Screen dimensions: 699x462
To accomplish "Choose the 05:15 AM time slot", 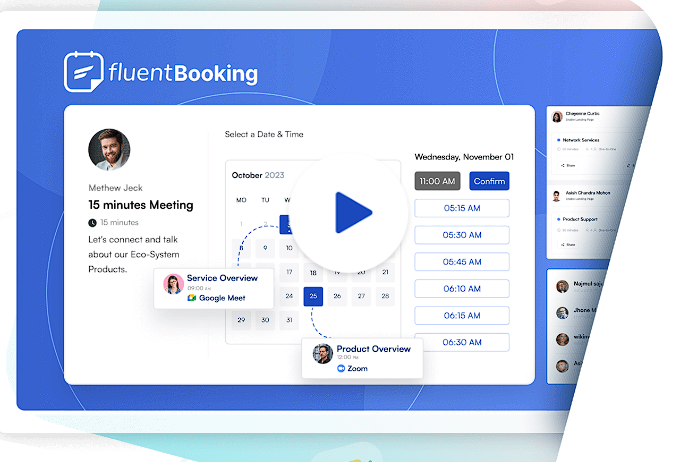I will [x=461, y=208].
